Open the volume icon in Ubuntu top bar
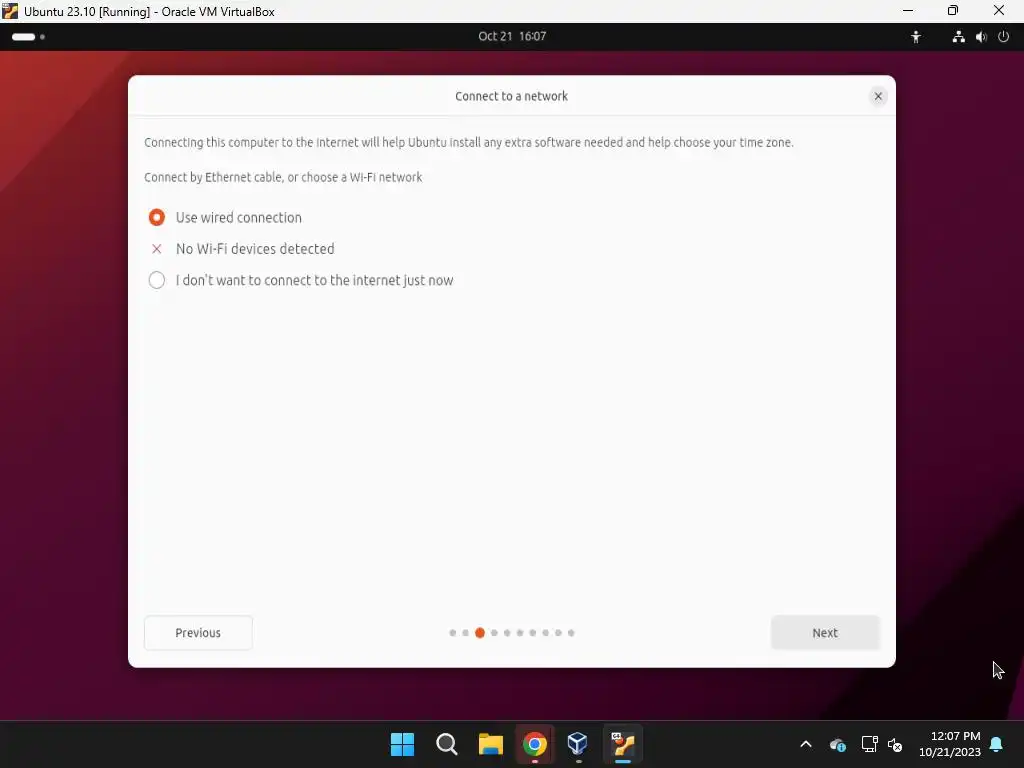 tap(981, 37)
